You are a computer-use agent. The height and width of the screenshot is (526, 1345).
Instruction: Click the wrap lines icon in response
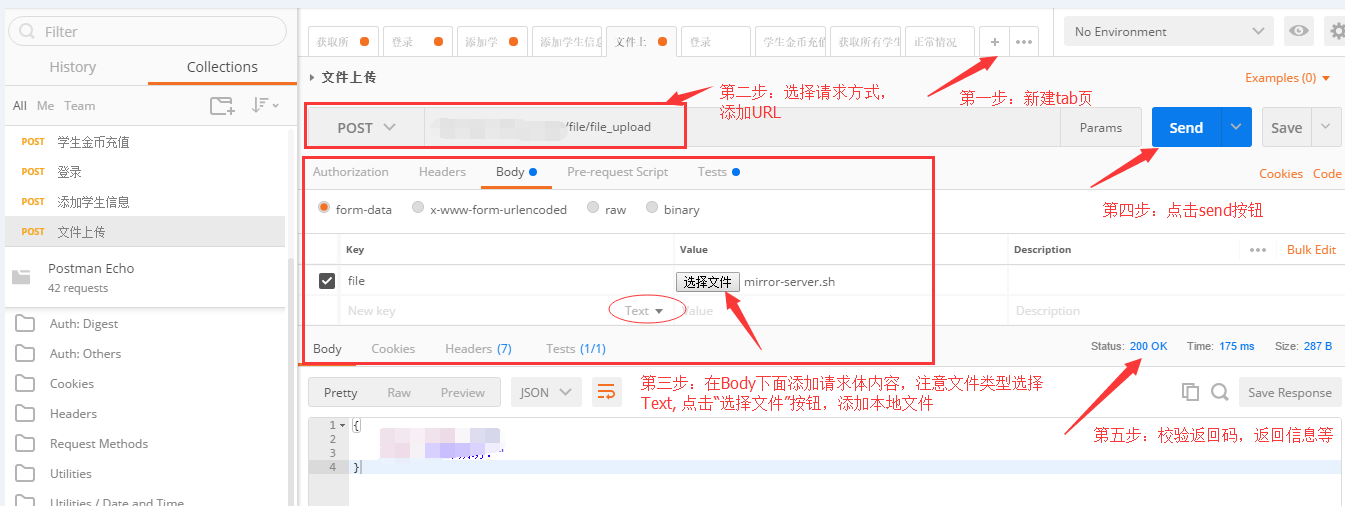606,392
